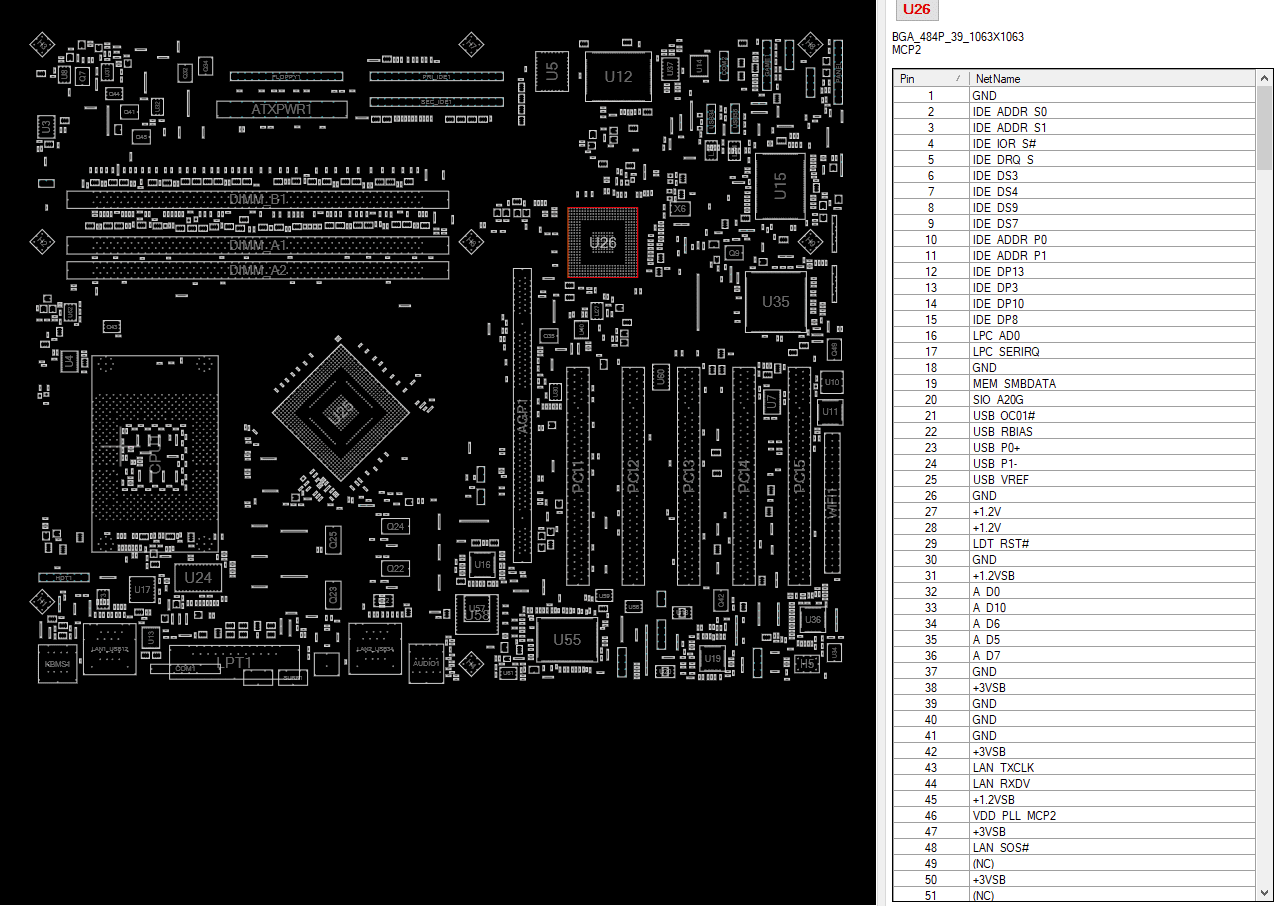Click the pin list vertical scrollbar thumb
1278x906 pixels.
click(x=1265, y=128)
